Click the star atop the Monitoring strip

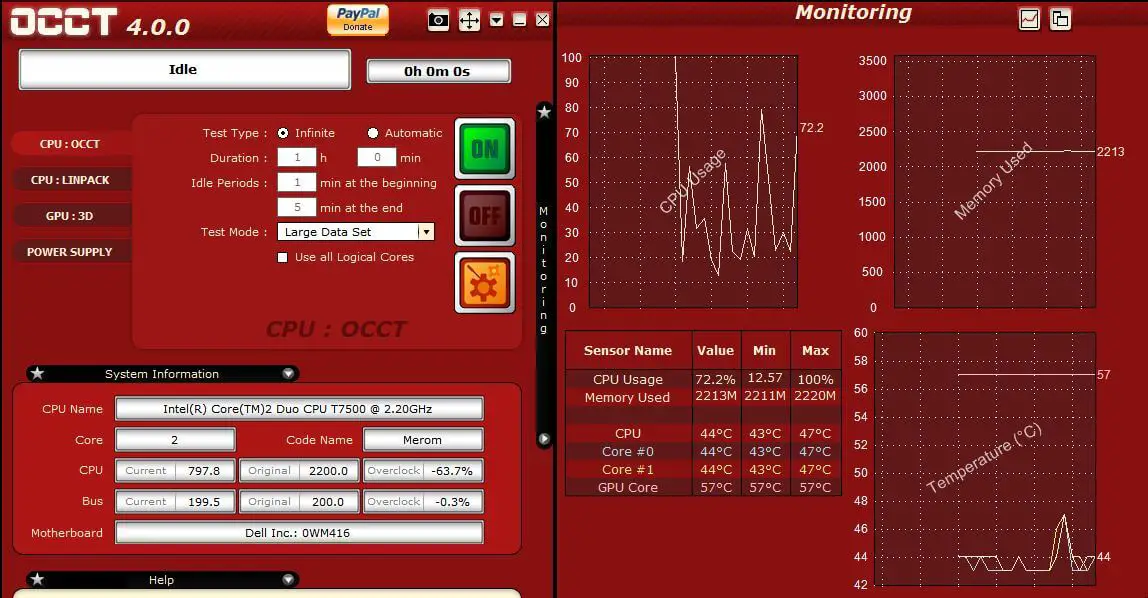tap(544, 112)
